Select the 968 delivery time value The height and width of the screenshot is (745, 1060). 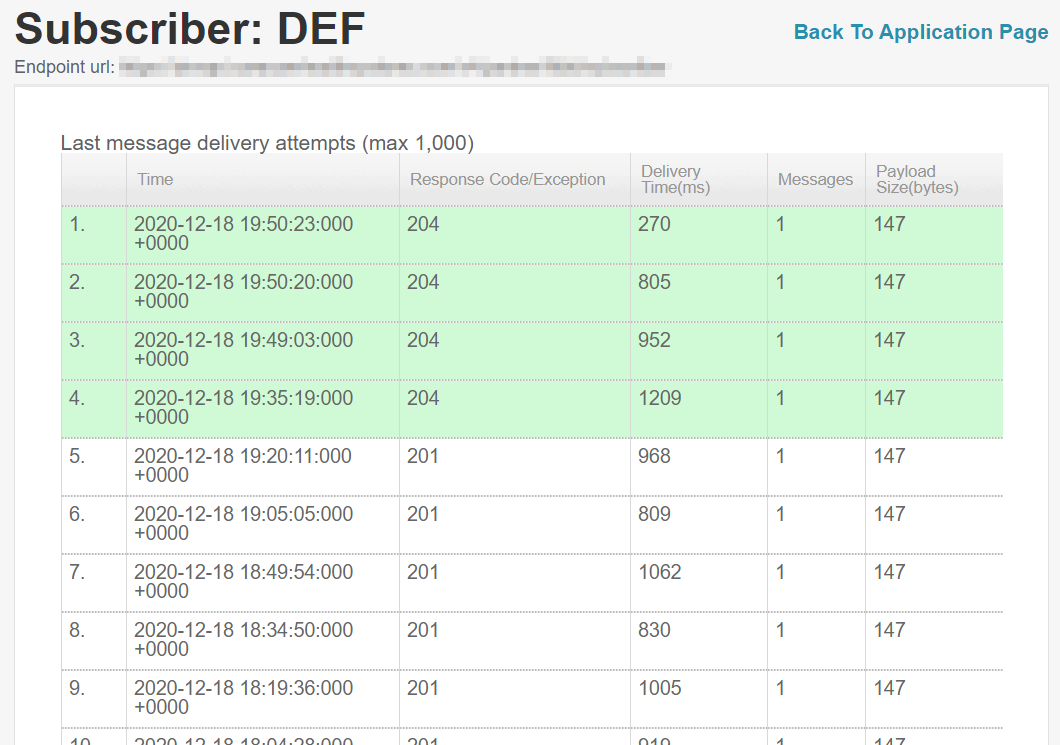653,456
